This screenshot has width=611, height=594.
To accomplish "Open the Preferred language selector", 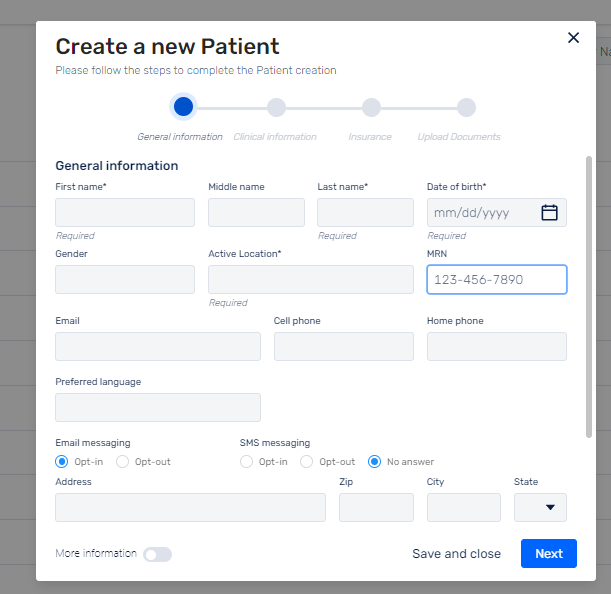I will tap(158, 407).
